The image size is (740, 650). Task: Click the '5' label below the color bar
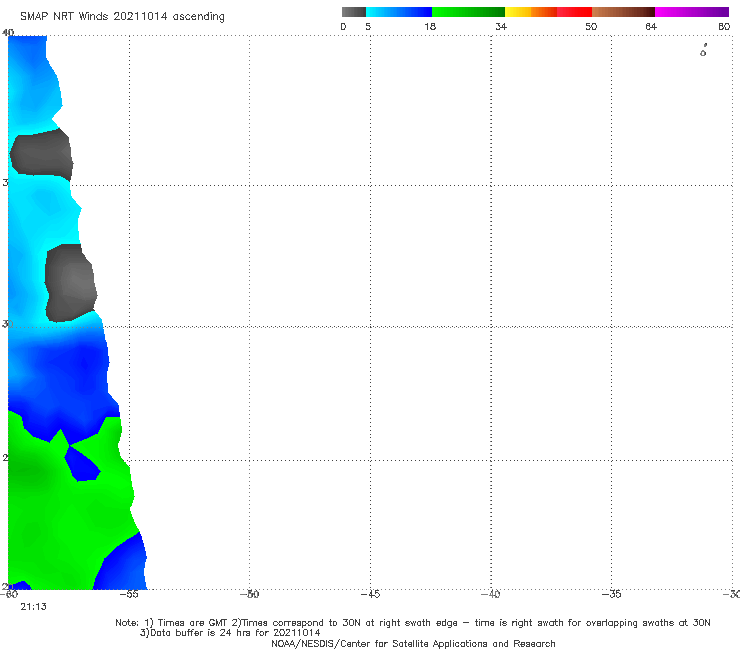point(368,26)
